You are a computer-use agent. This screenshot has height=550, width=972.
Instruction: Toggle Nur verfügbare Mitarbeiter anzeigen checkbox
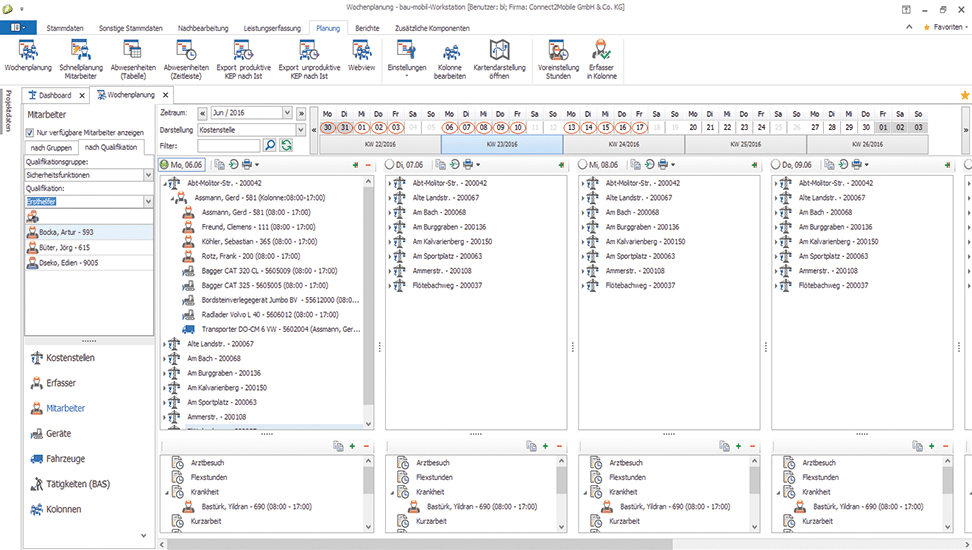click(29, 132)
